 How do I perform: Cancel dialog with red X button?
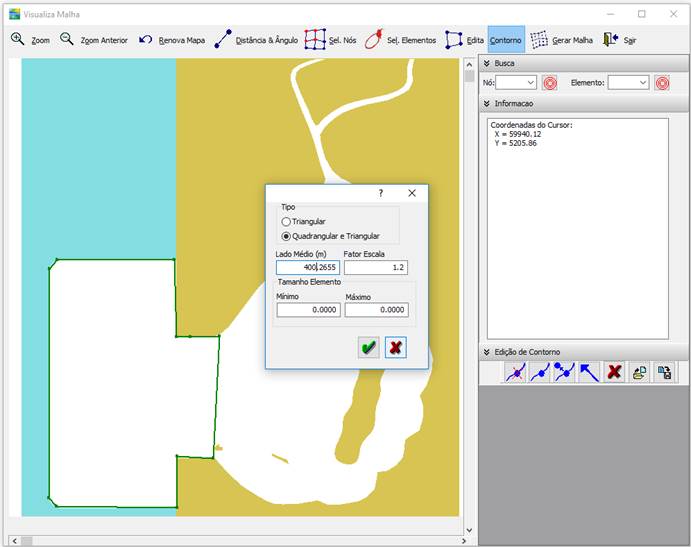[x=395, y=347]
